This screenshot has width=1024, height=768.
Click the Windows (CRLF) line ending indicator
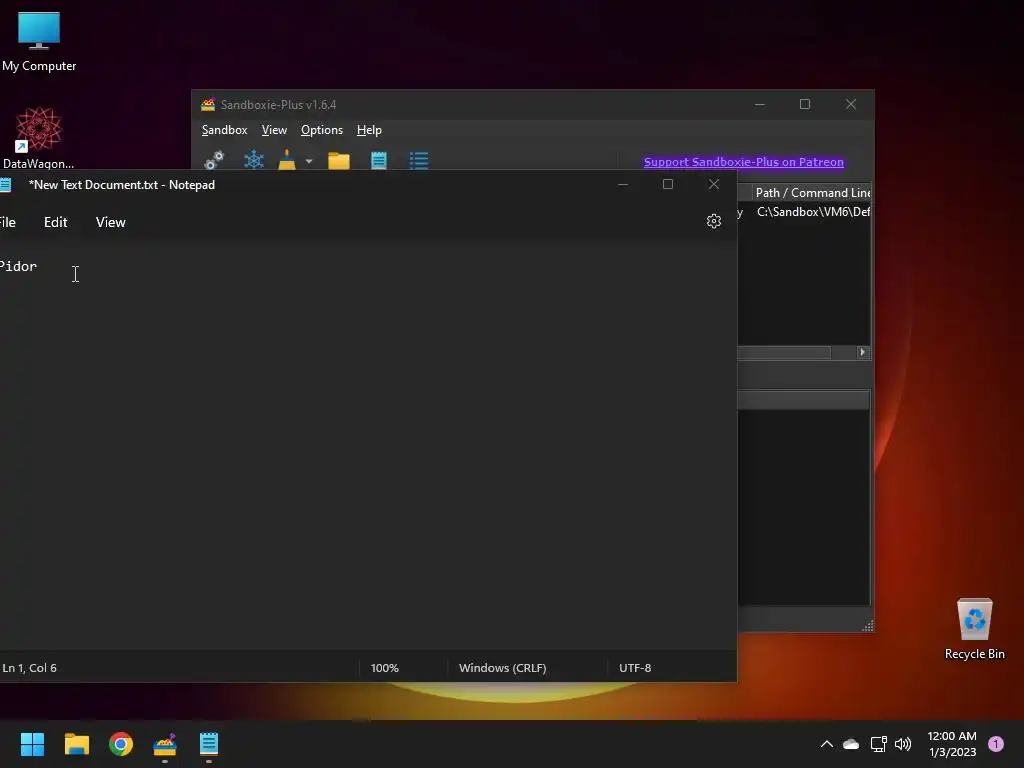click(x=503, y=668)
